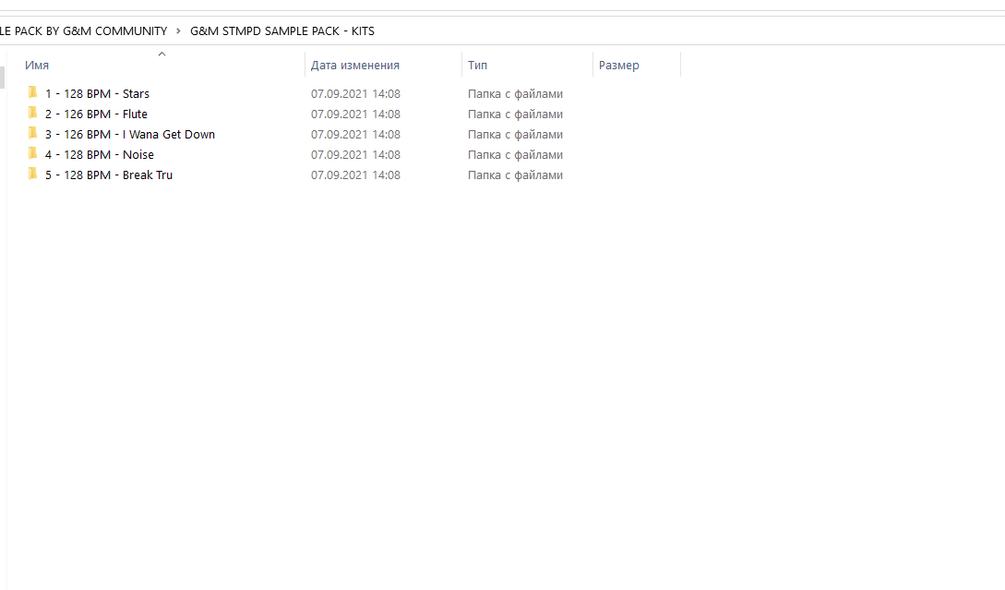Open breadcrumb chevron before G&M STMPD SAMPLE PACK - KITS

(178, 31)
